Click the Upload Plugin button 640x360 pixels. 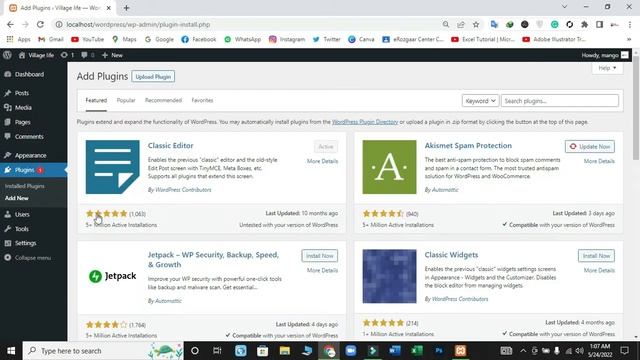pyautogui.click(x=153, y=77)
